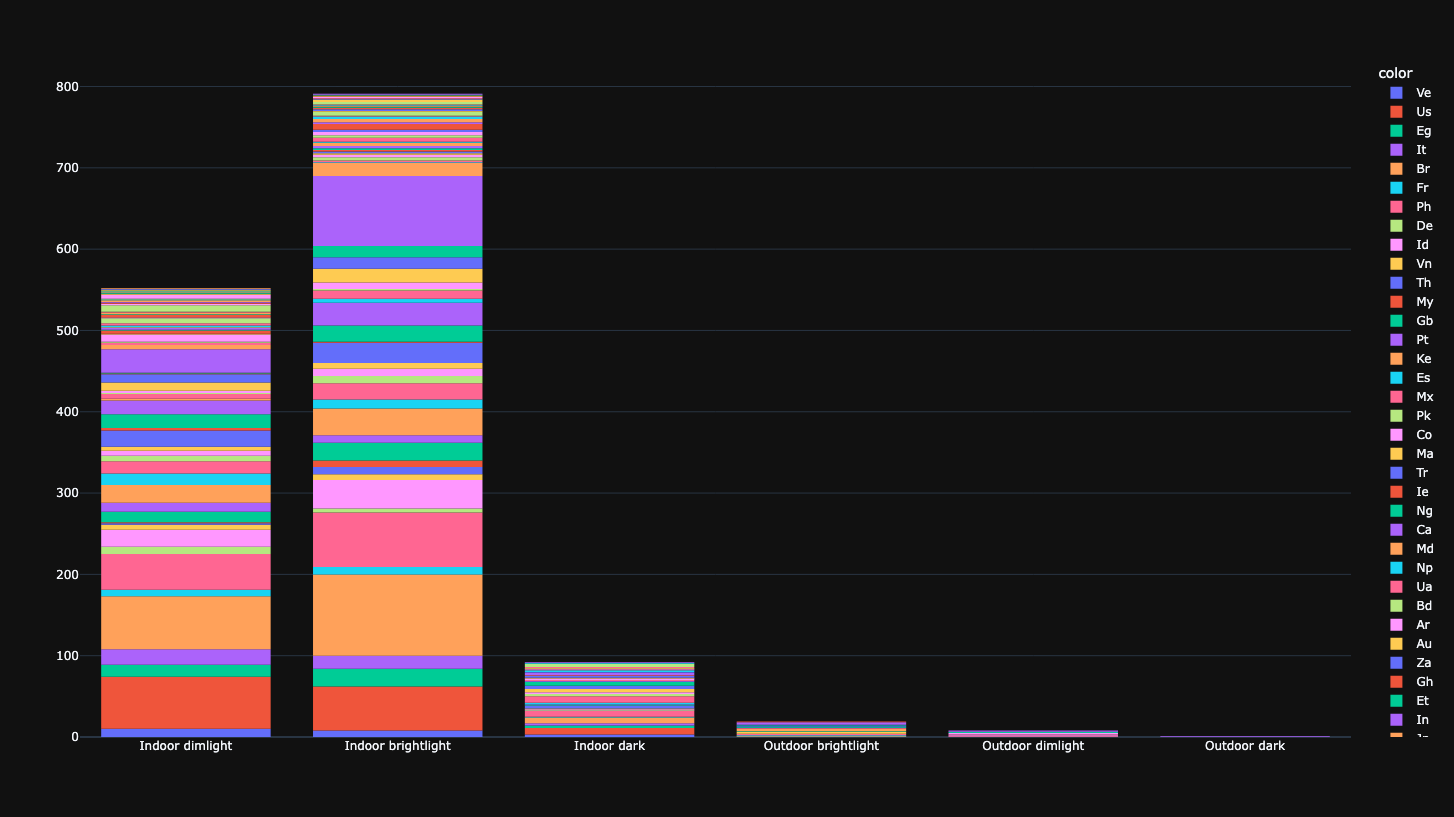Screen dimensions: 1454x817
Task: Hide the Ph series via legend
Action: [x=1411, y=207]
